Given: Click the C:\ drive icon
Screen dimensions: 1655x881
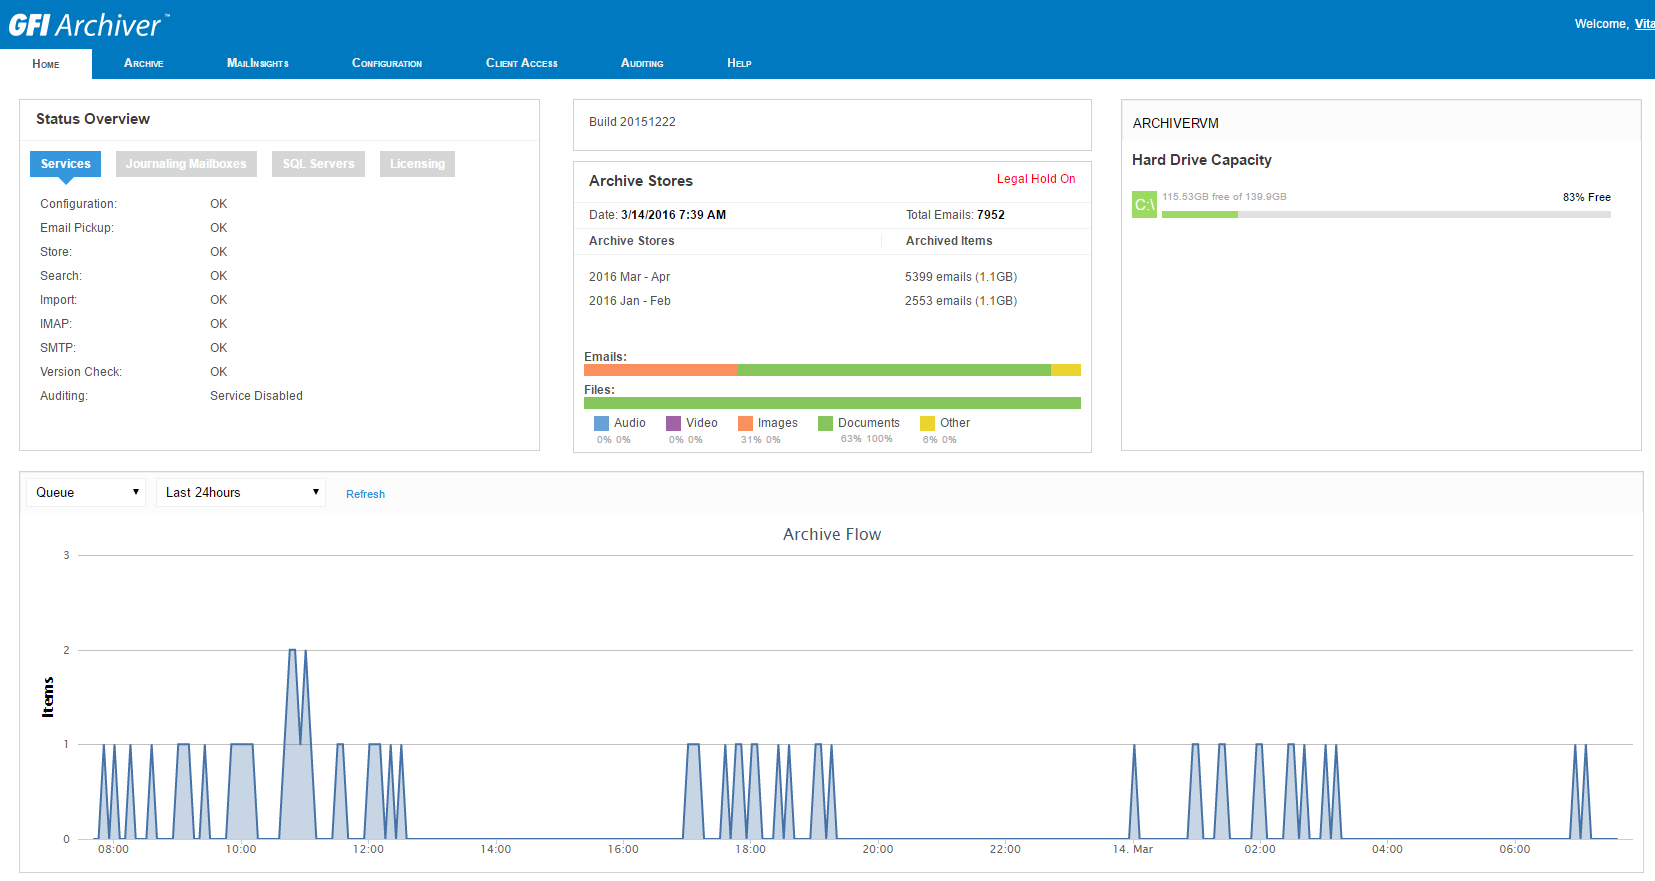Looking at the screenshot, I should tap(1144, 204).
